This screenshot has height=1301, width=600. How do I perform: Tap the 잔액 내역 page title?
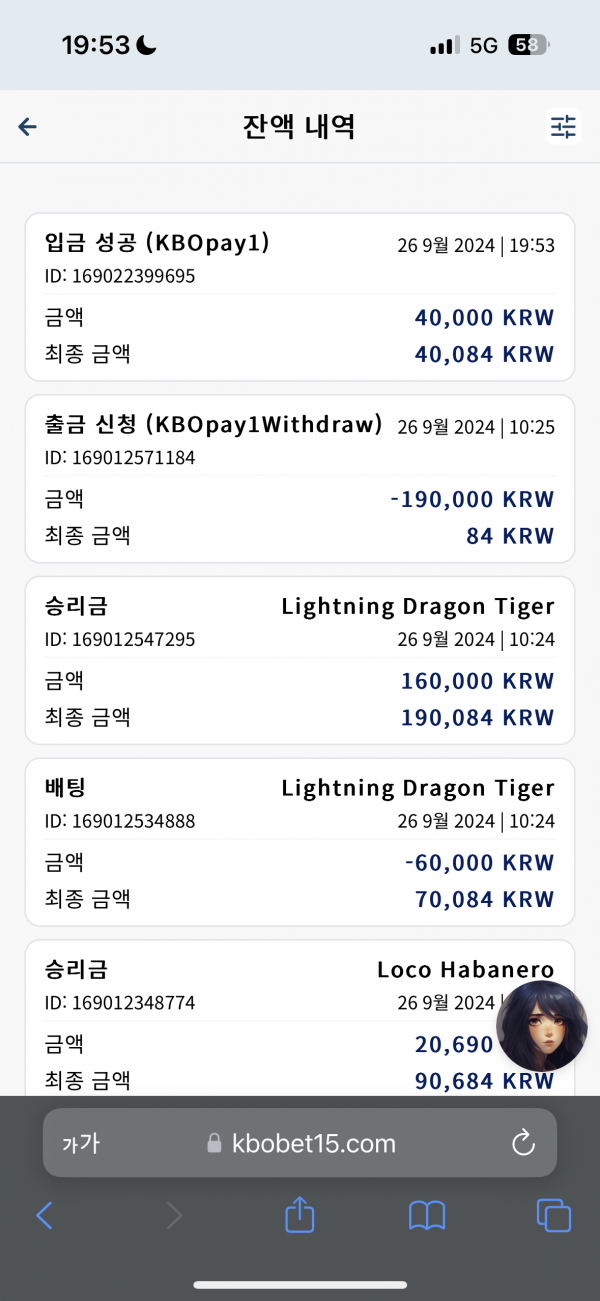coord(299,126)
